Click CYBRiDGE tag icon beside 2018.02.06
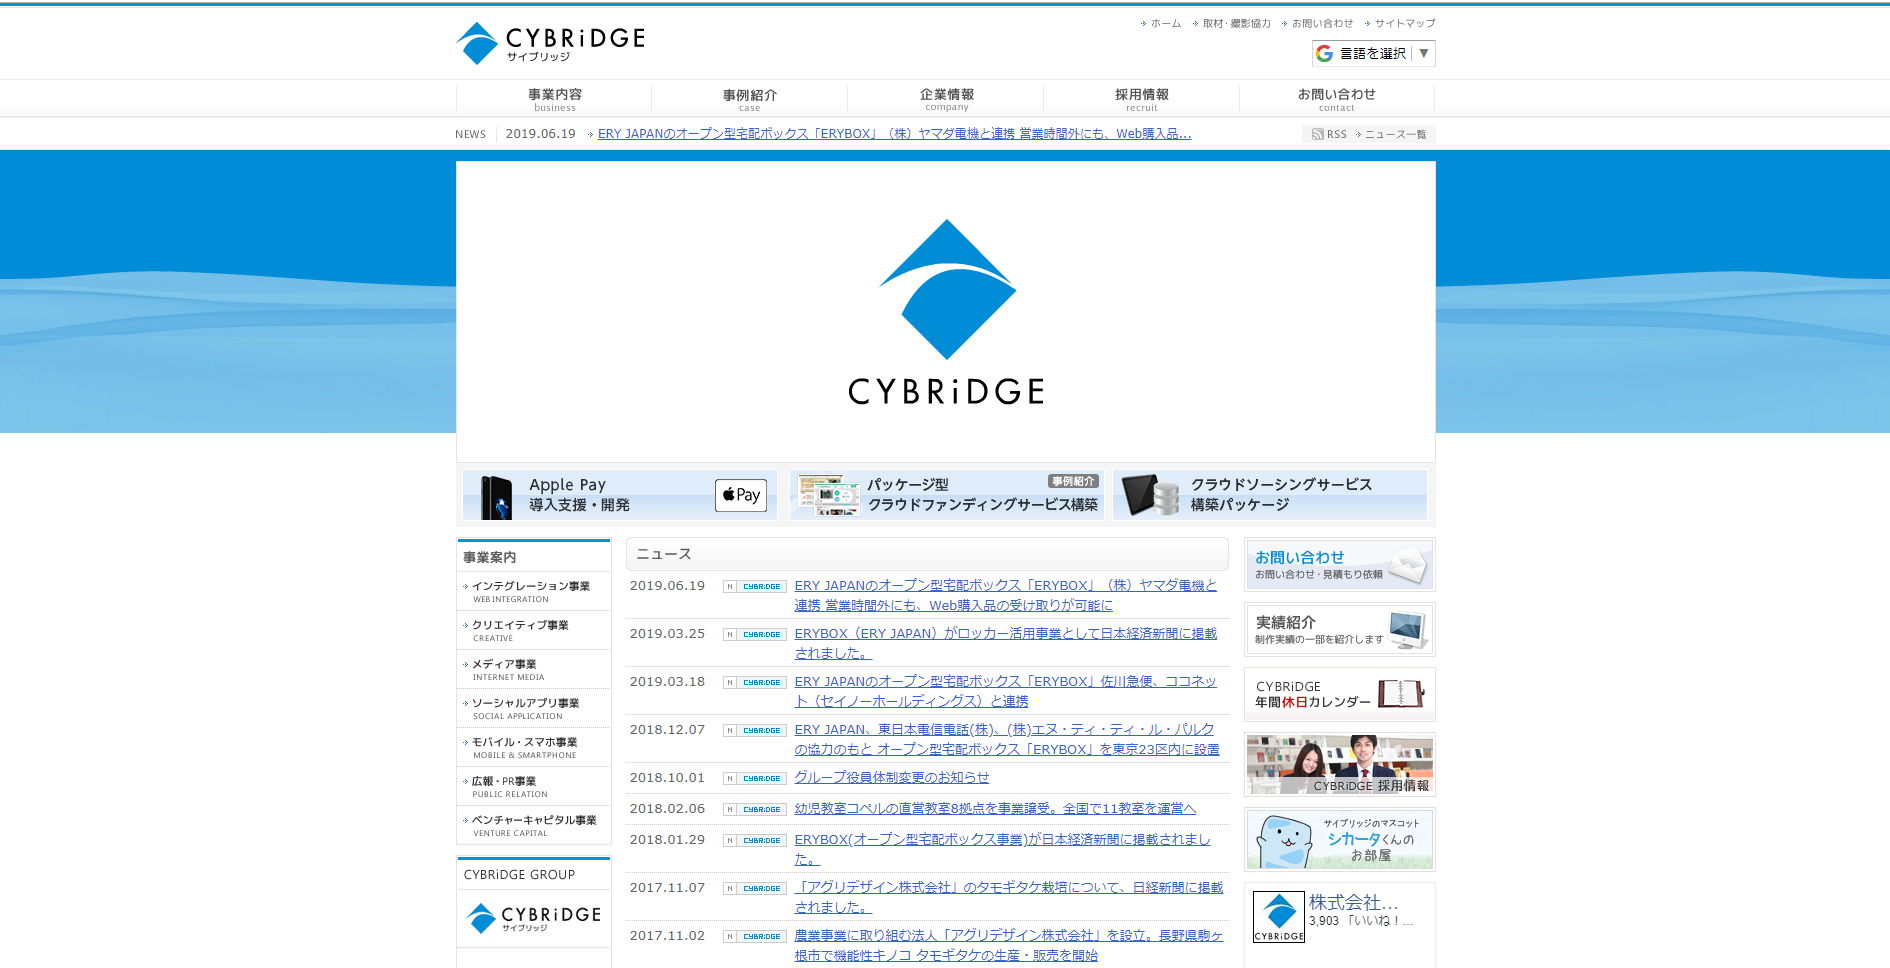Image resolution: width=1890 pixels, height=968 pixels. pyautogui.click(x=755, y=810)
